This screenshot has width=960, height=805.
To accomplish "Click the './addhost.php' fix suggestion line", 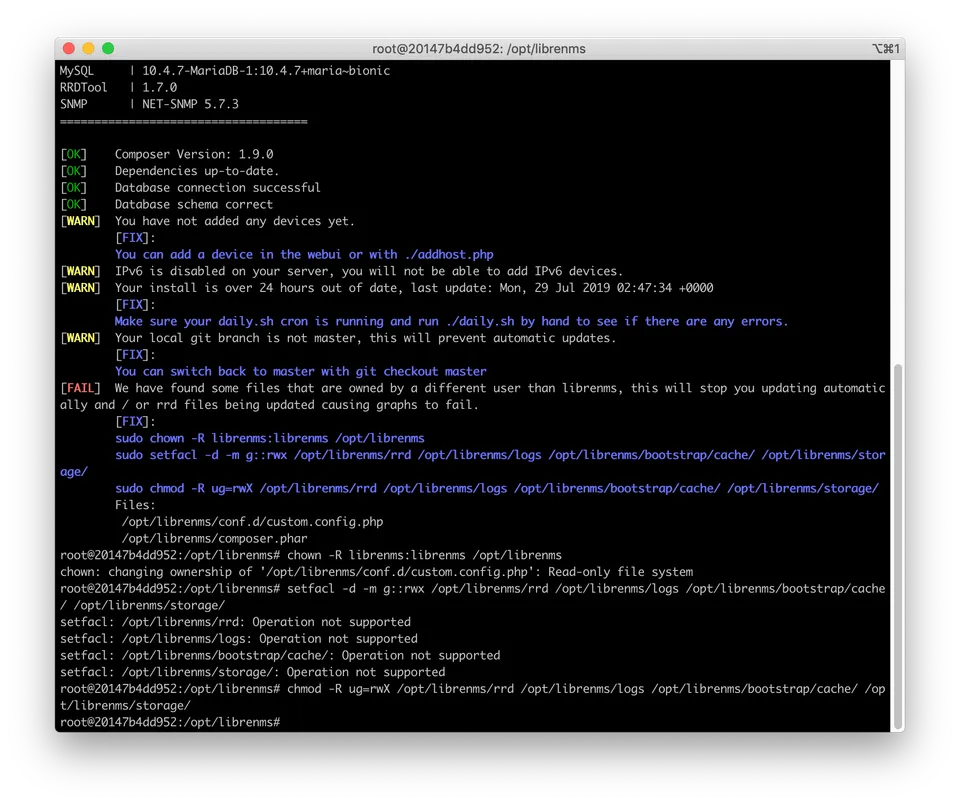I will click(x=304, y=255).
